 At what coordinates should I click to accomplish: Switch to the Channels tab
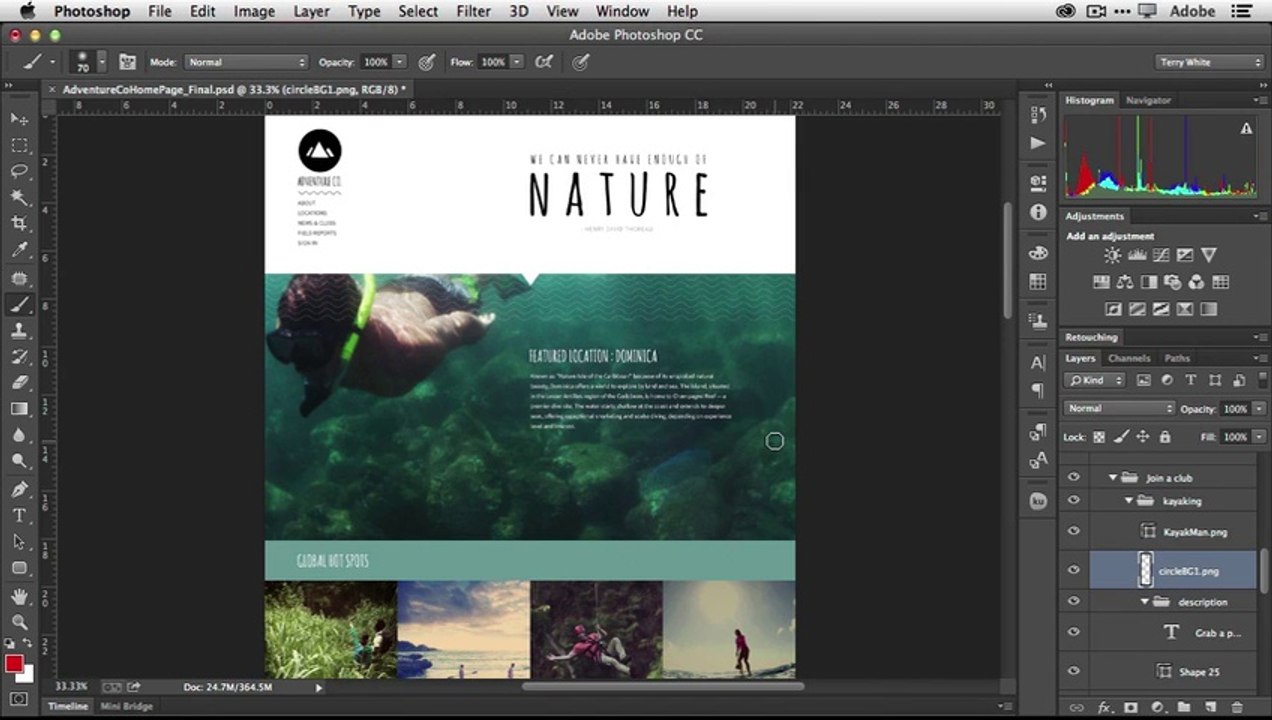[x=1129, y=358]
